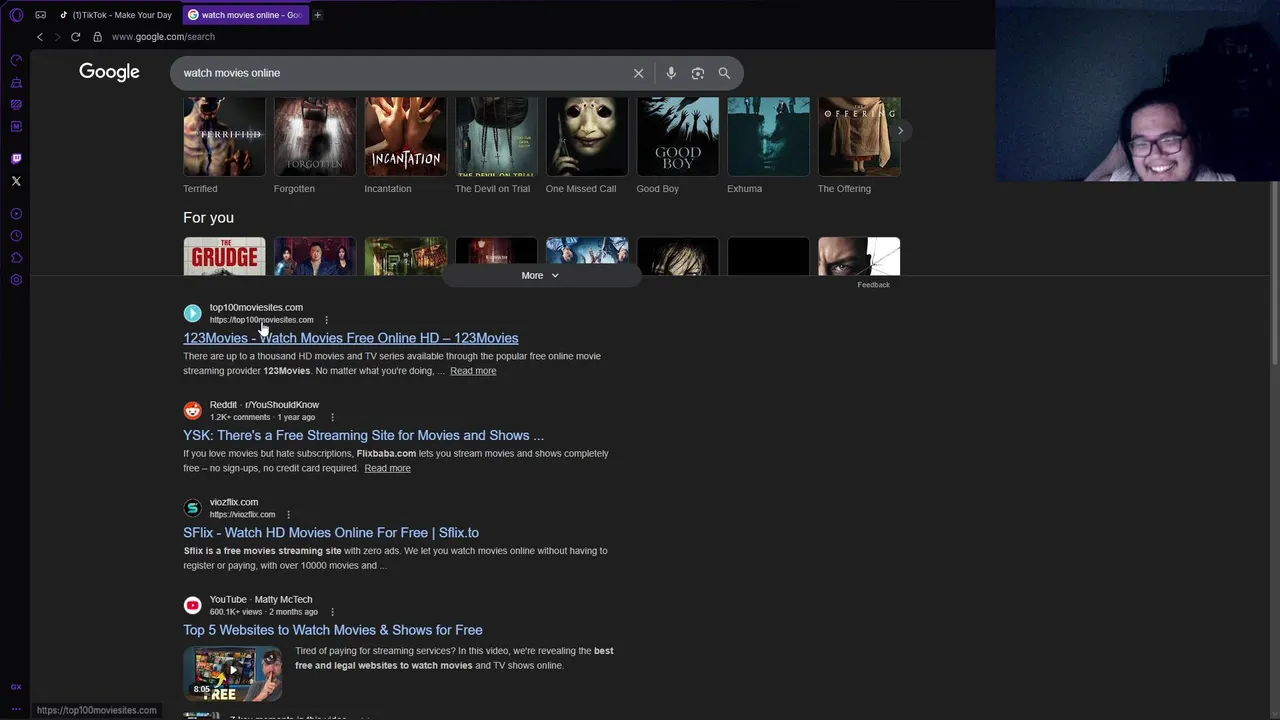The image size is (1280, 720).
Task: Open the Opera GX main menu icon
Action: 16,15
